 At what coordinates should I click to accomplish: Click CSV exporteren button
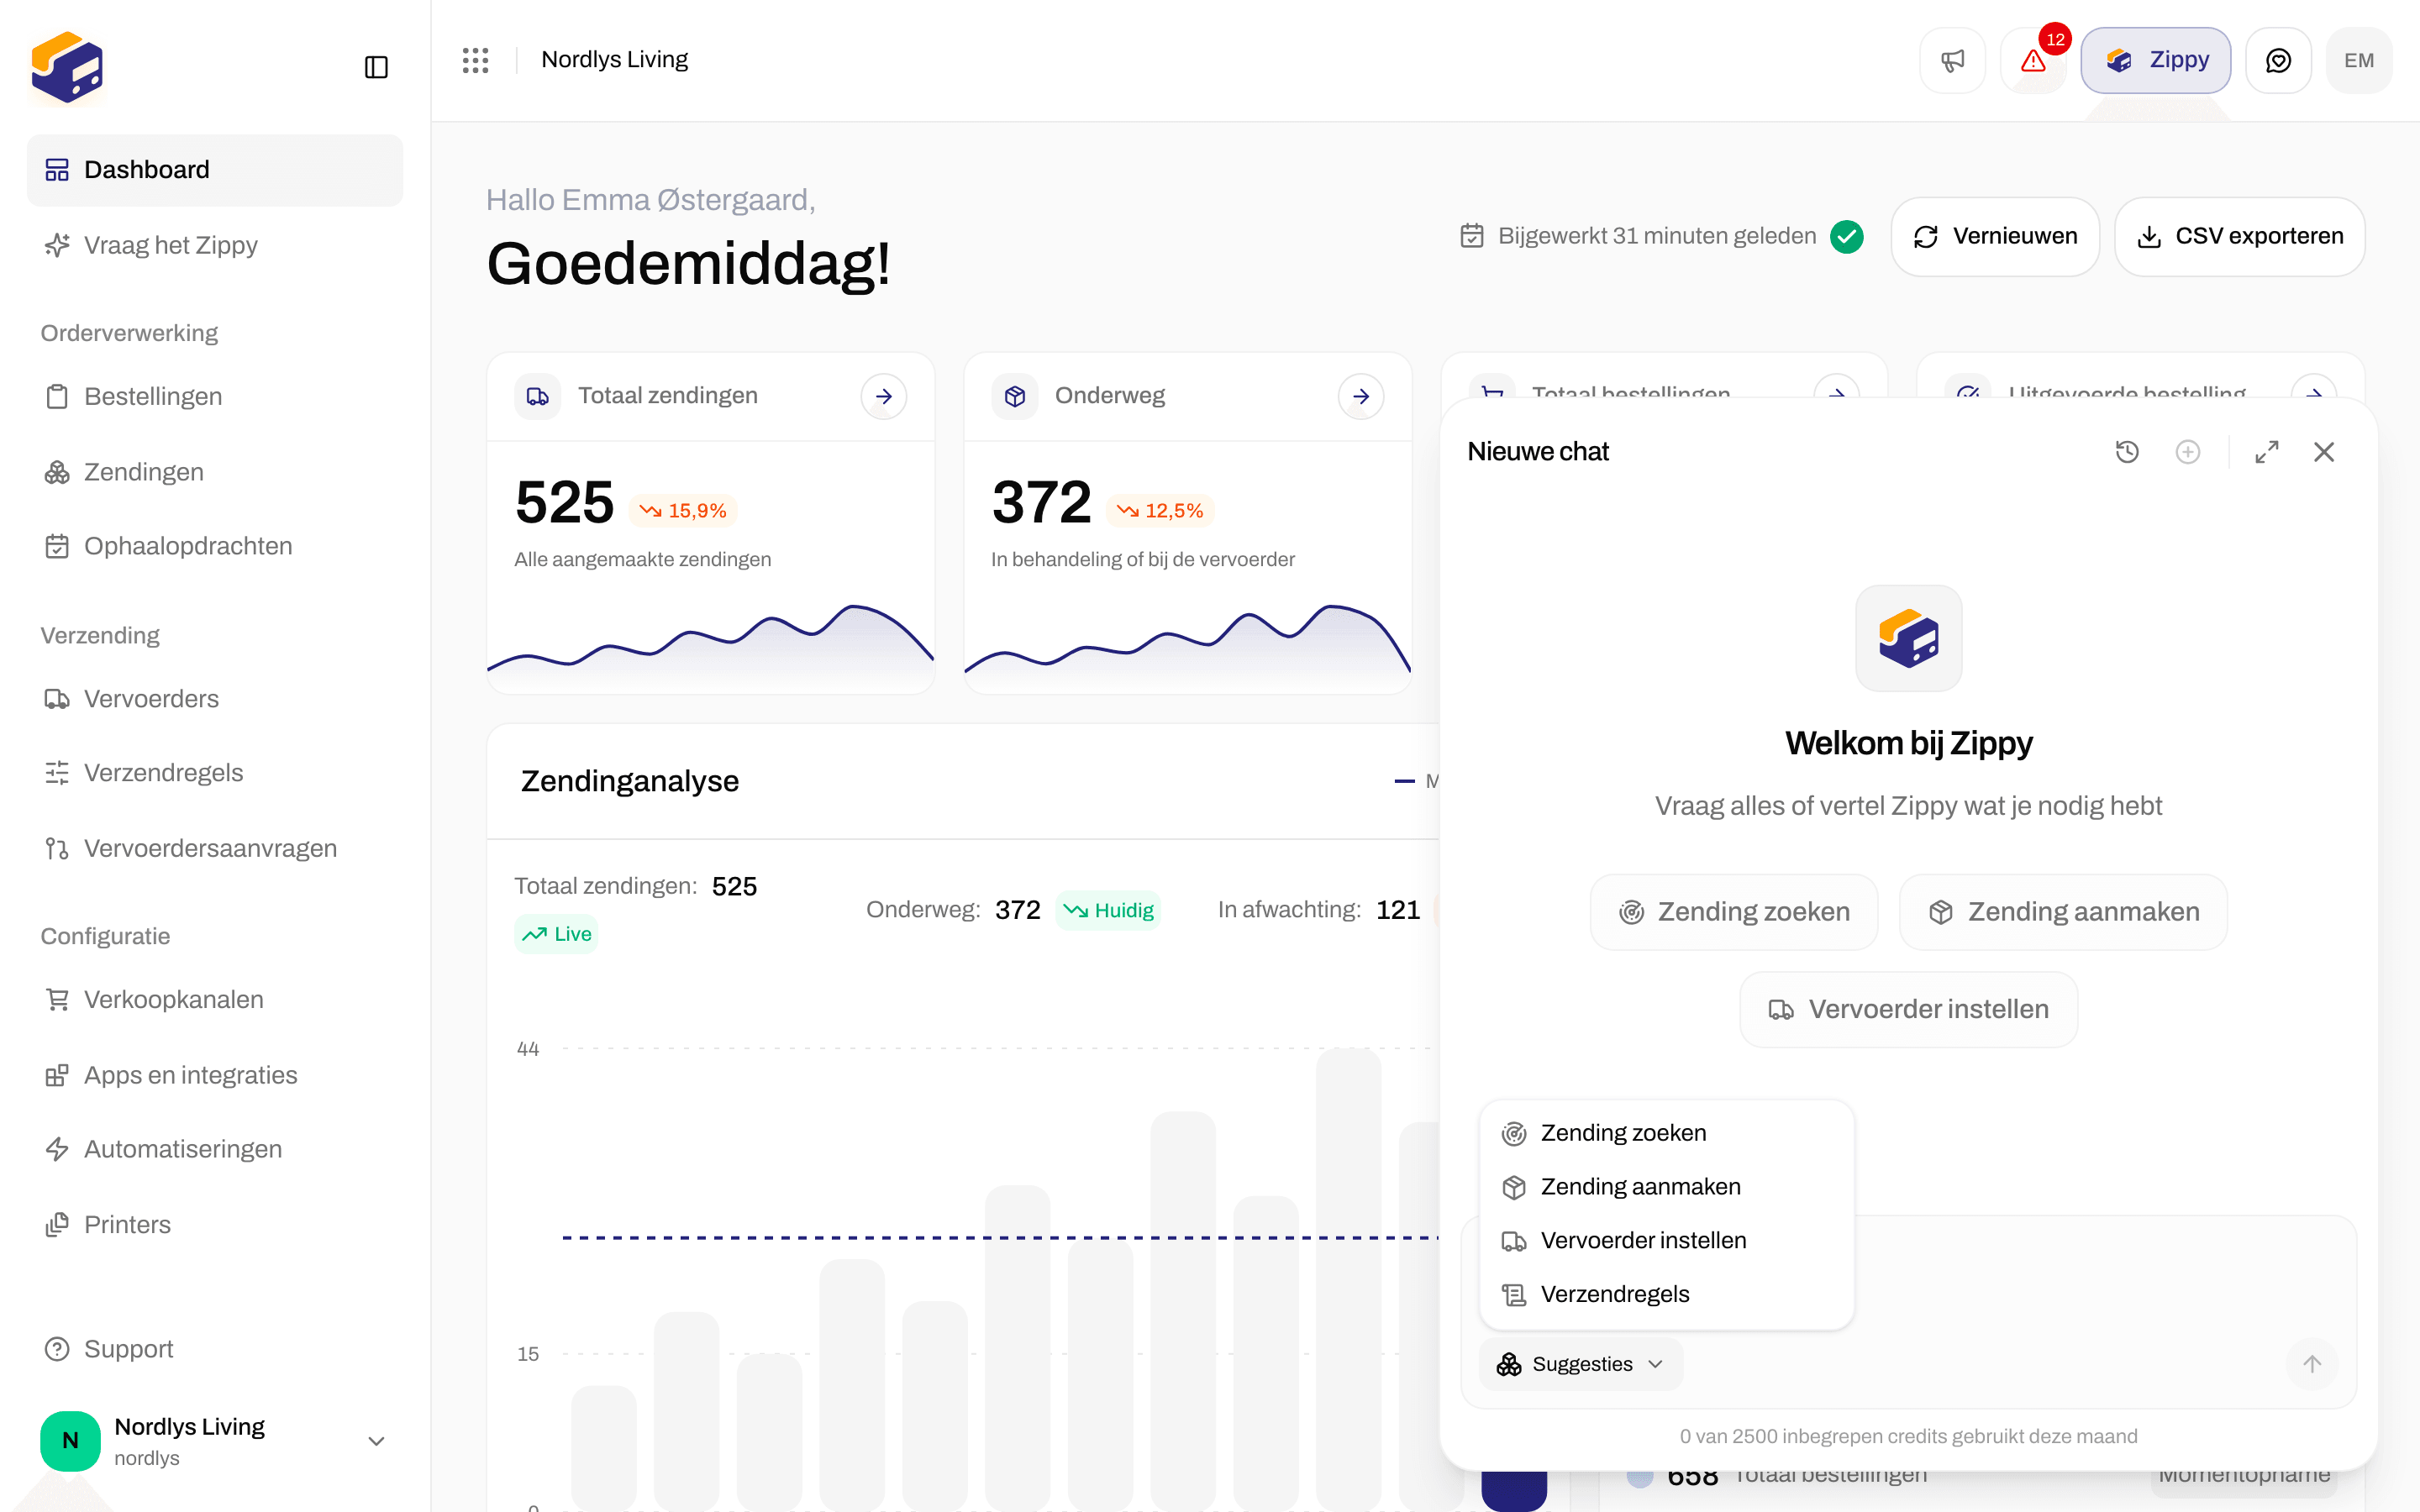pos(2239,237)
